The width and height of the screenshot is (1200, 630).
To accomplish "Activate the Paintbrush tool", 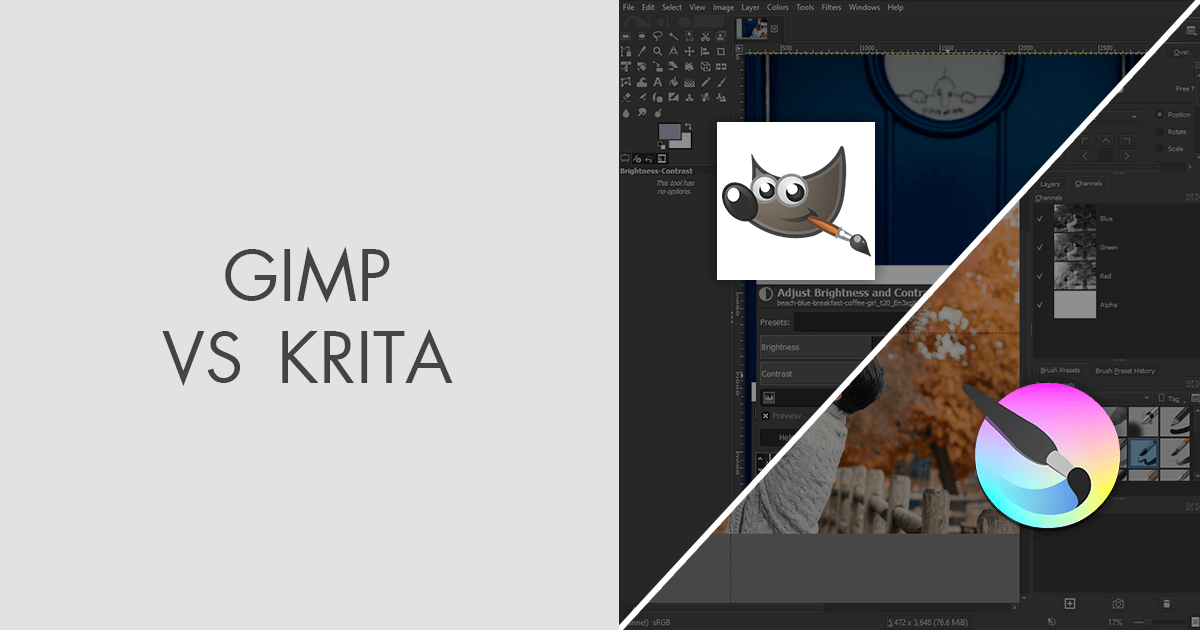I will tap(721, 82).
